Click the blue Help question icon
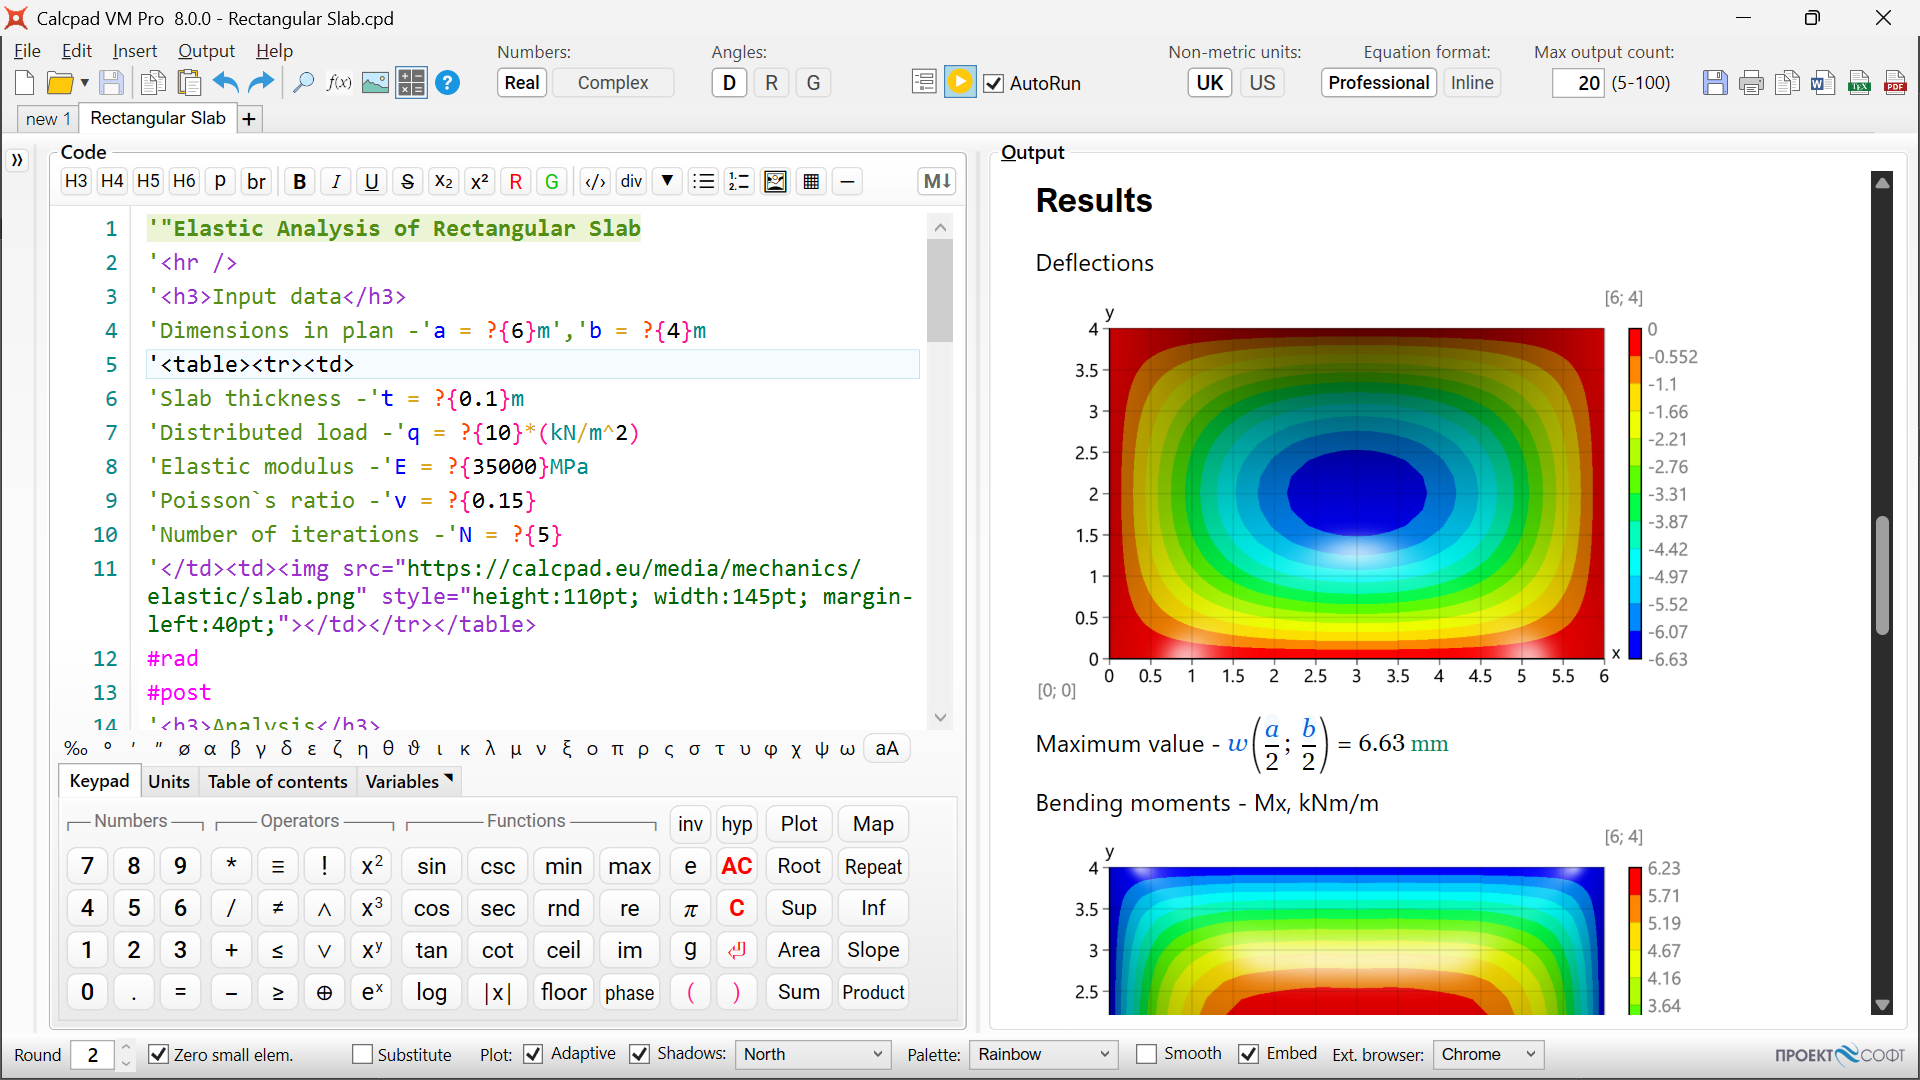 448,83
